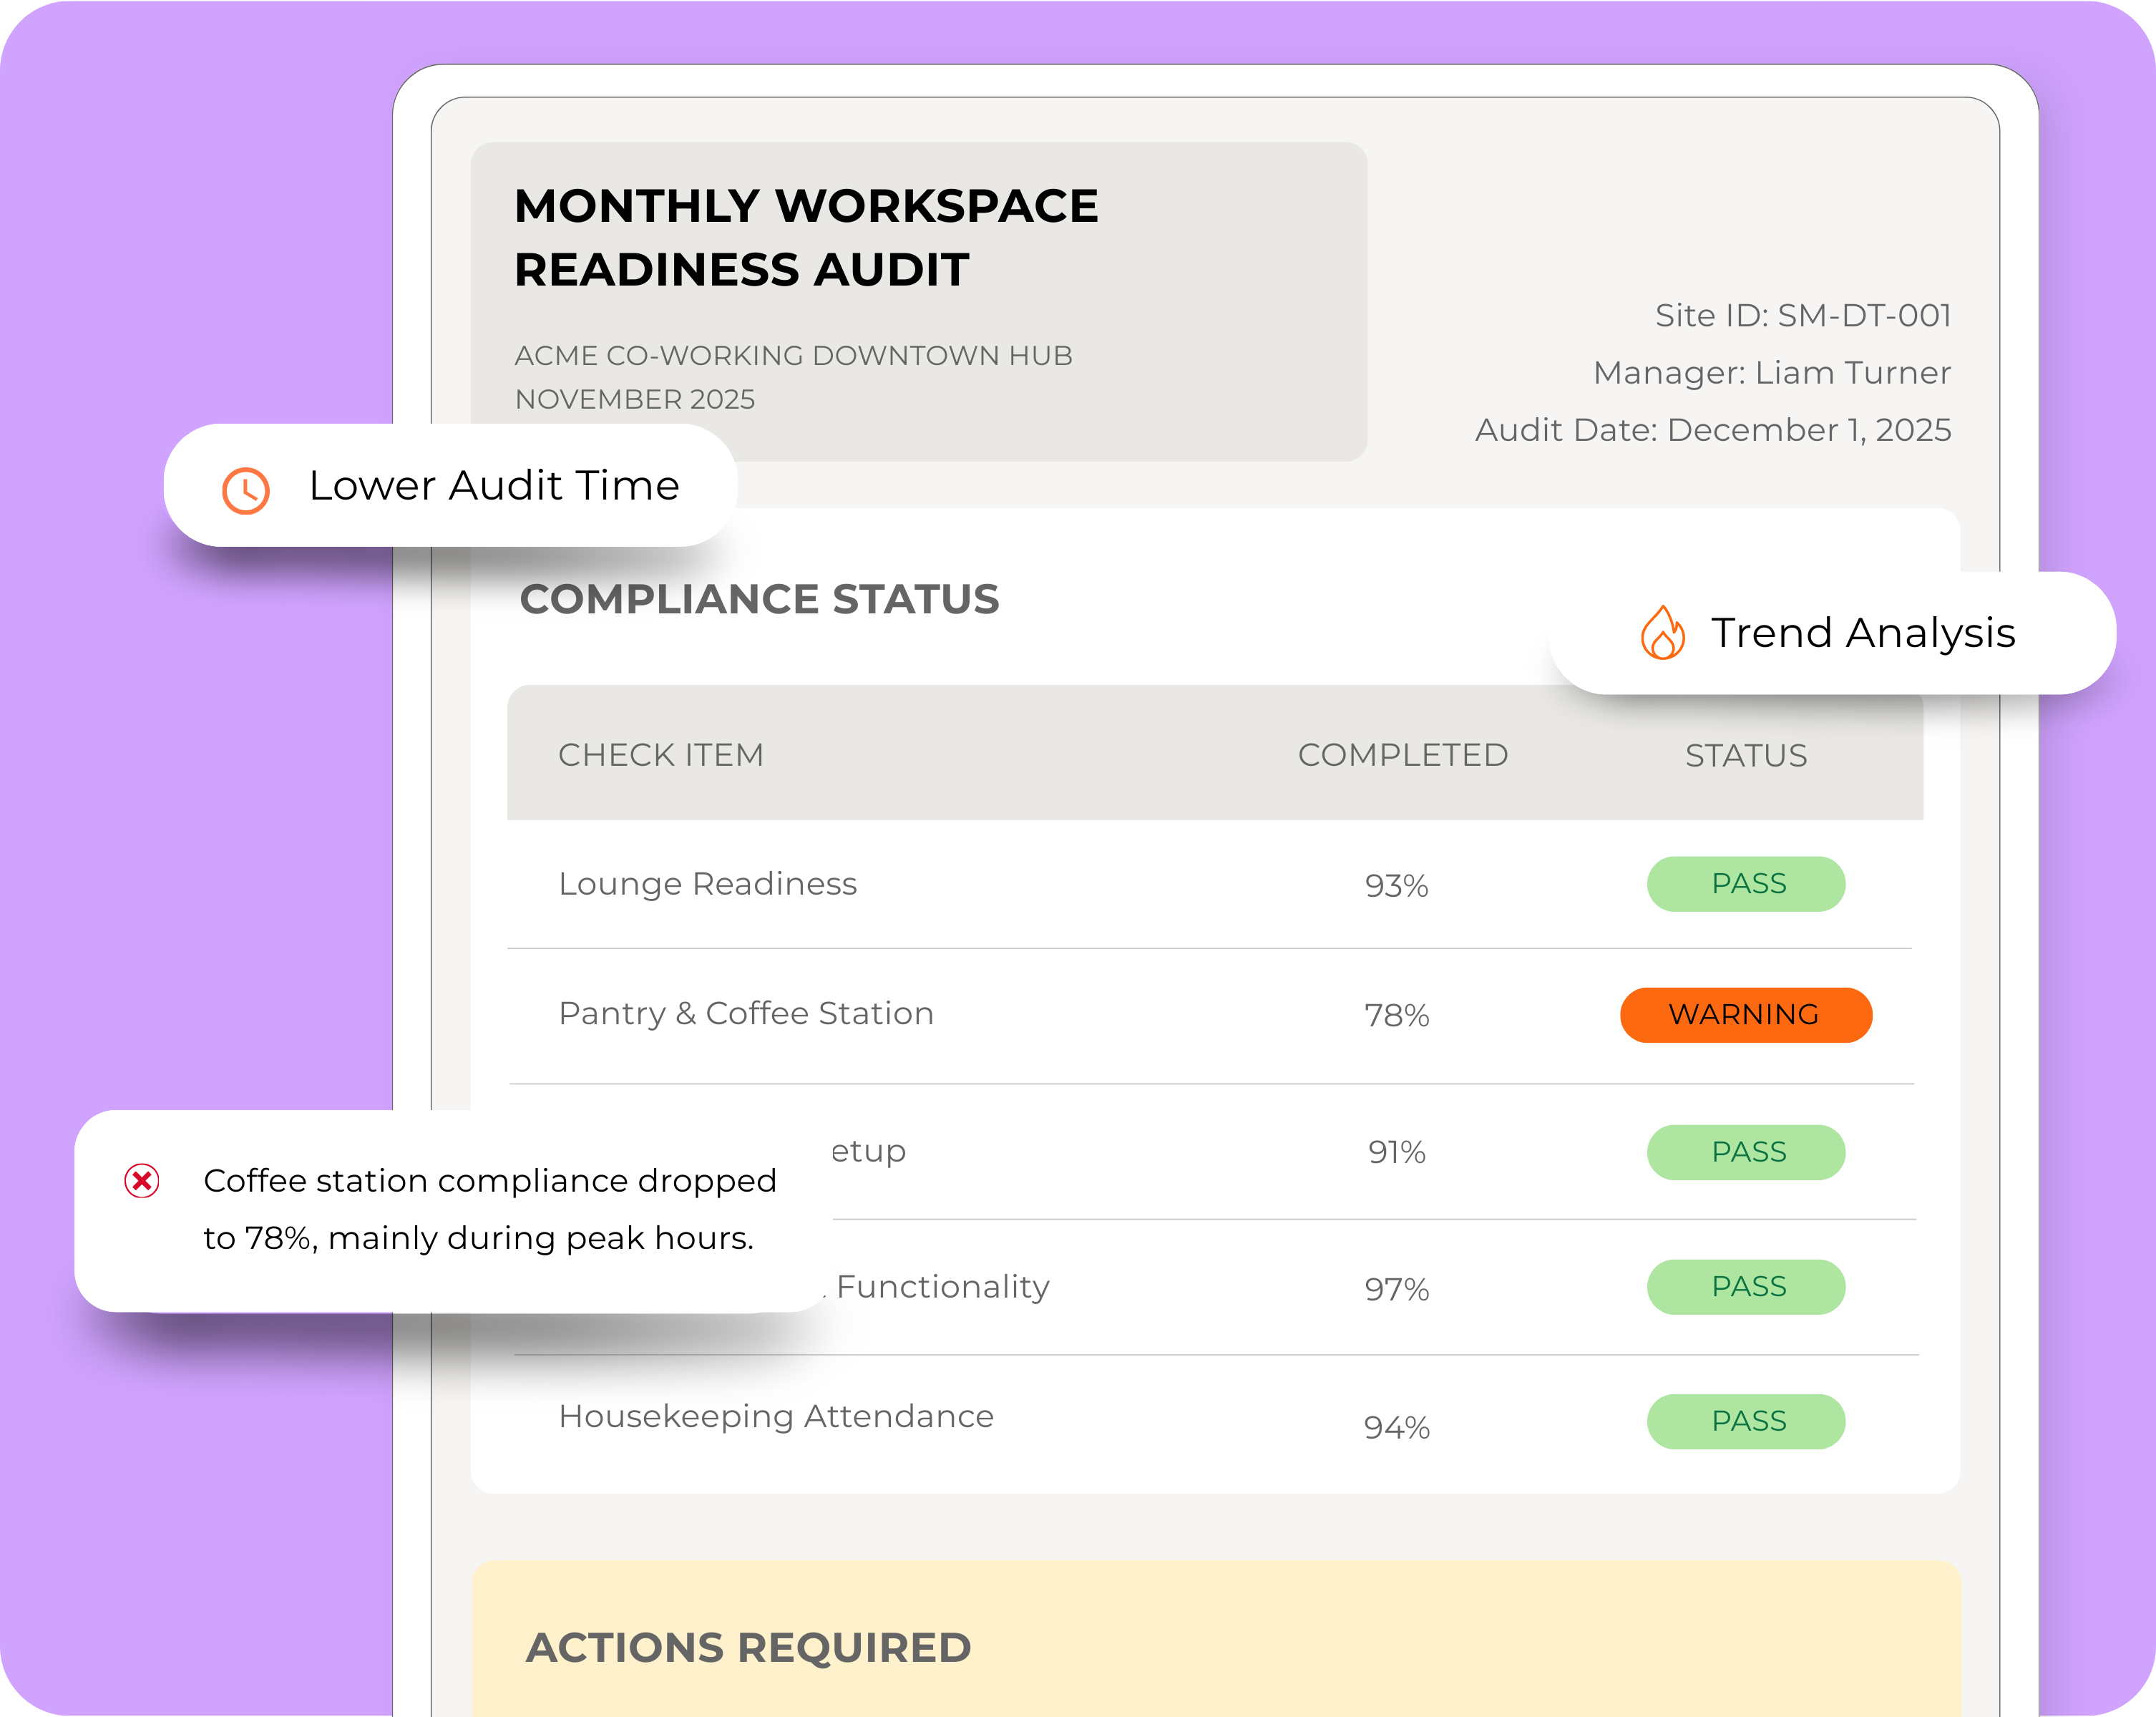Screen dimensions: 2156x1717
Task: Click the red X error icon
Action: [142, 1181]
